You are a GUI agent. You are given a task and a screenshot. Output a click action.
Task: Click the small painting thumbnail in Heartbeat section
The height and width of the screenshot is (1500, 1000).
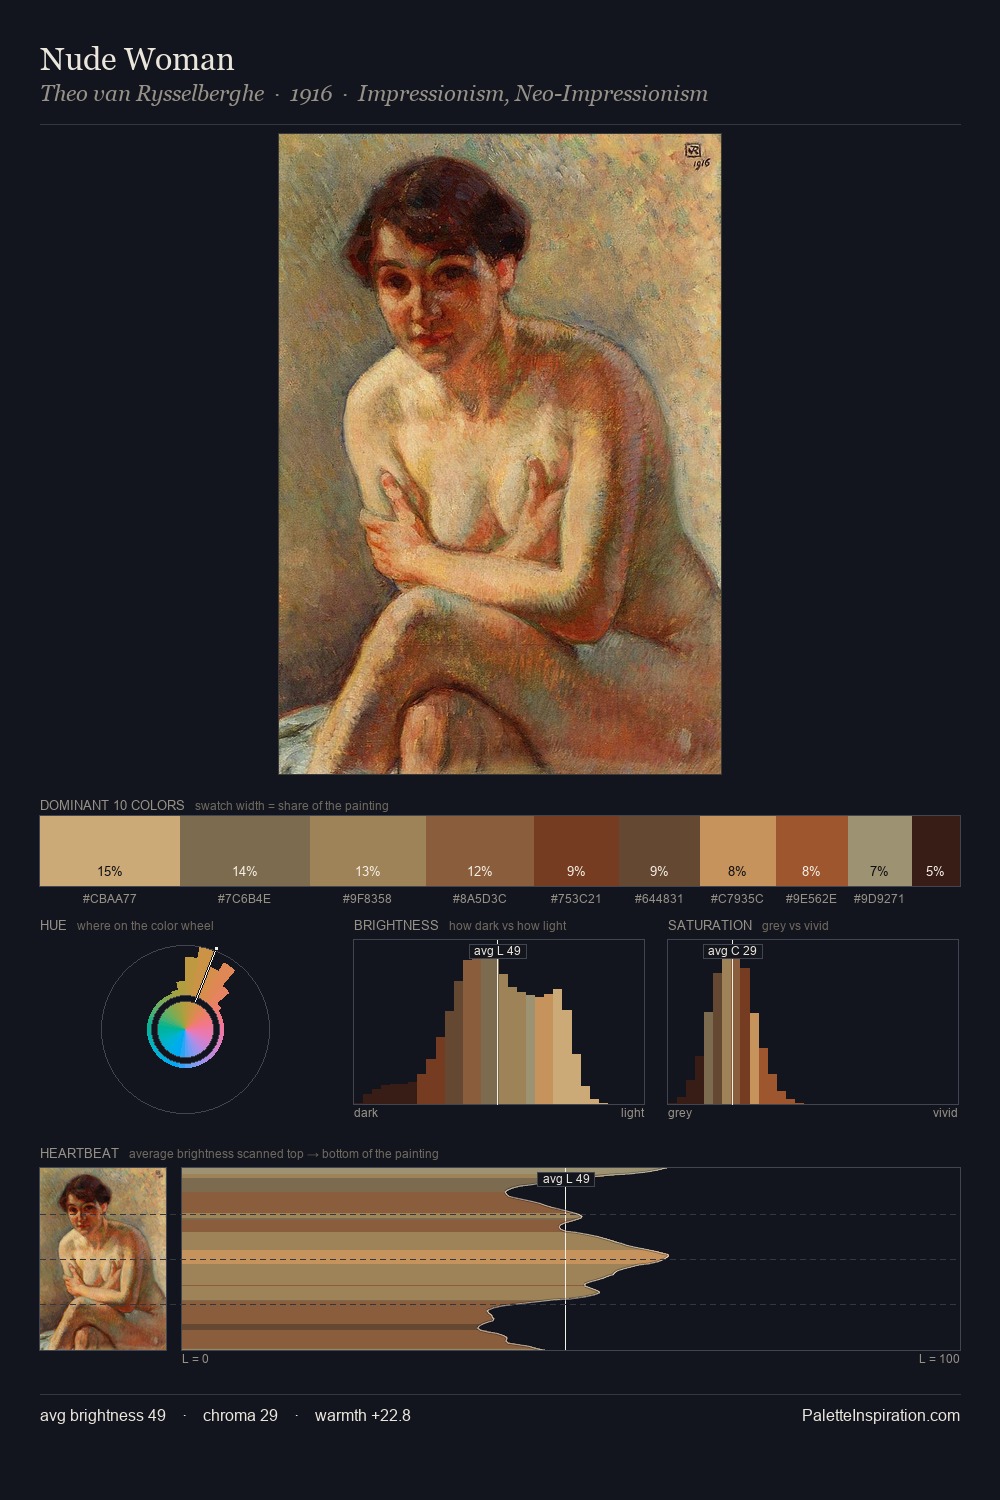[x=103, y=1259]
